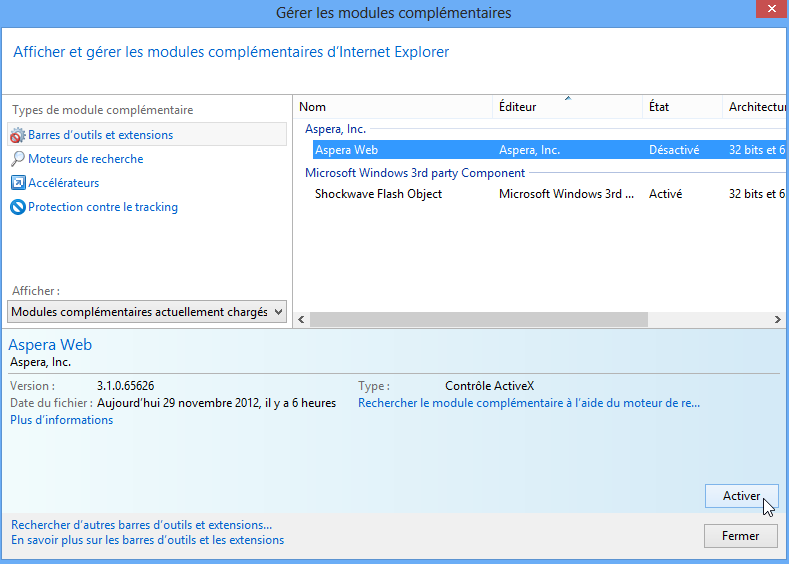Click the left scroll arrow

[301, 319]
